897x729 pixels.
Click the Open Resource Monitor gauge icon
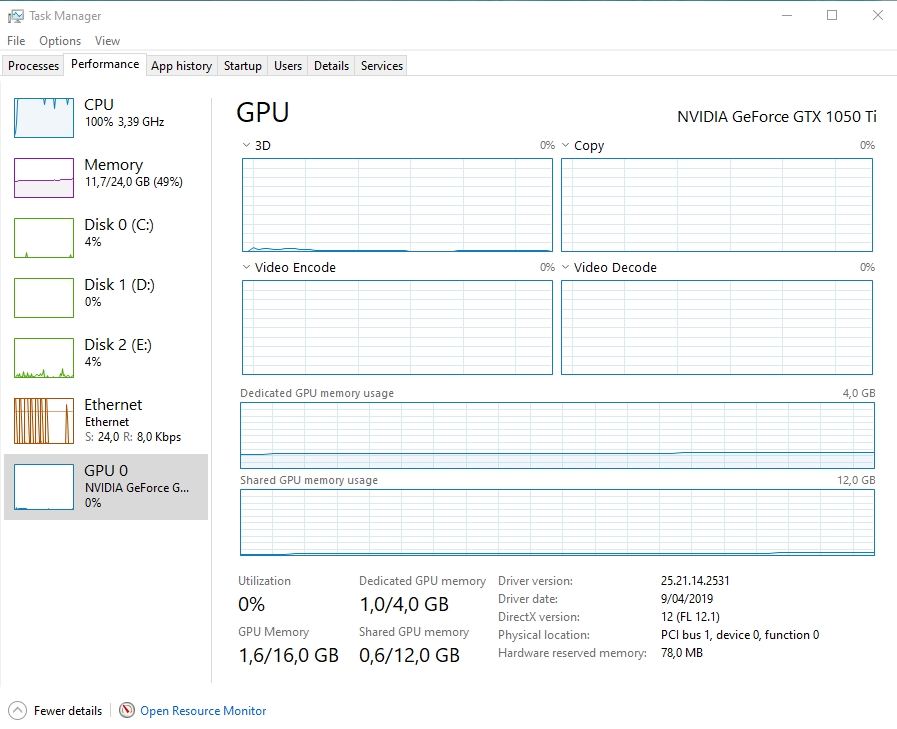pos(127,710)
